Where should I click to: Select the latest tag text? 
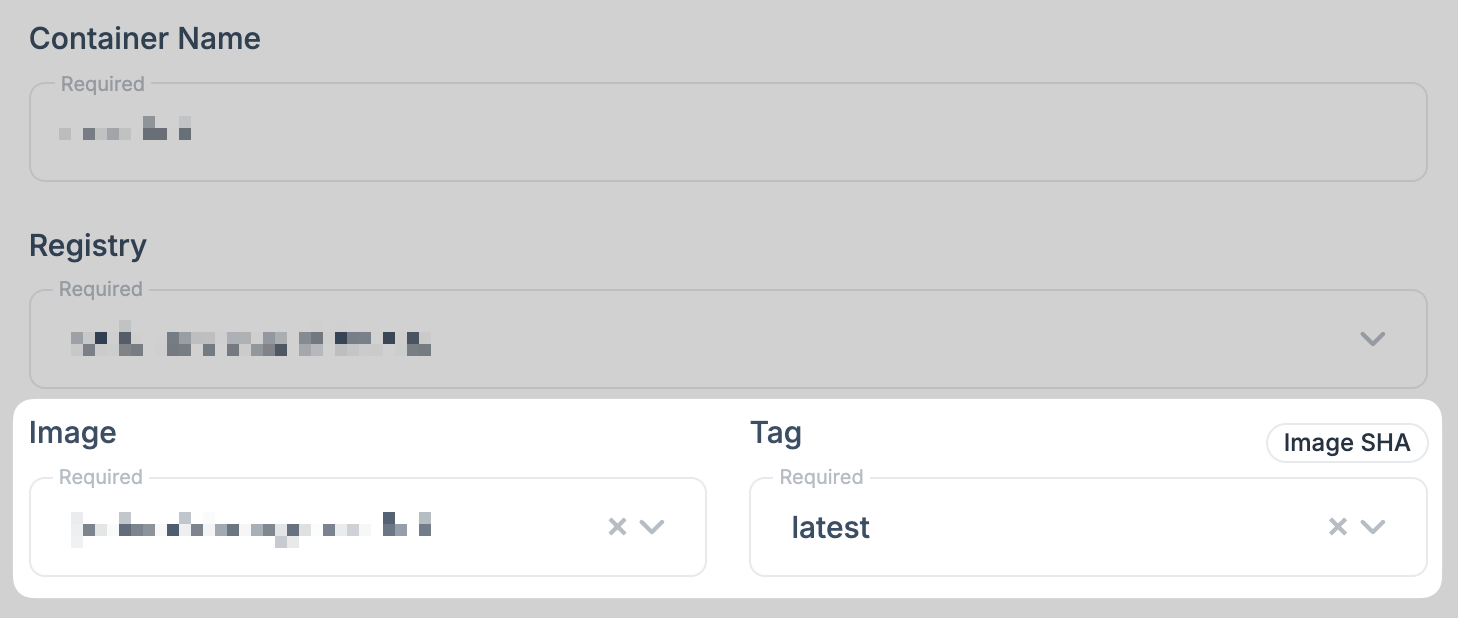[x=830, y=527]
